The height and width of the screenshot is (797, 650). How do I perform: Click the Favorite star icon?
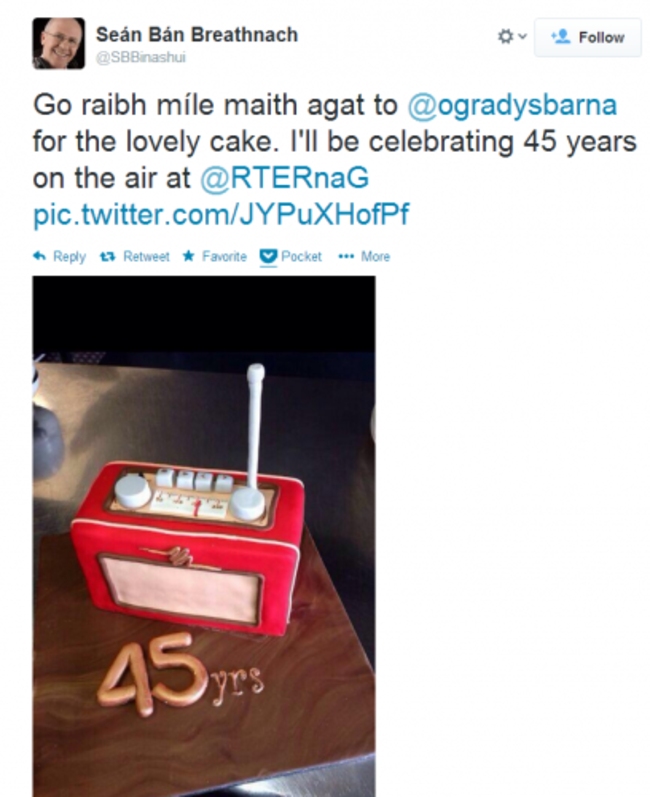(189, 256)
